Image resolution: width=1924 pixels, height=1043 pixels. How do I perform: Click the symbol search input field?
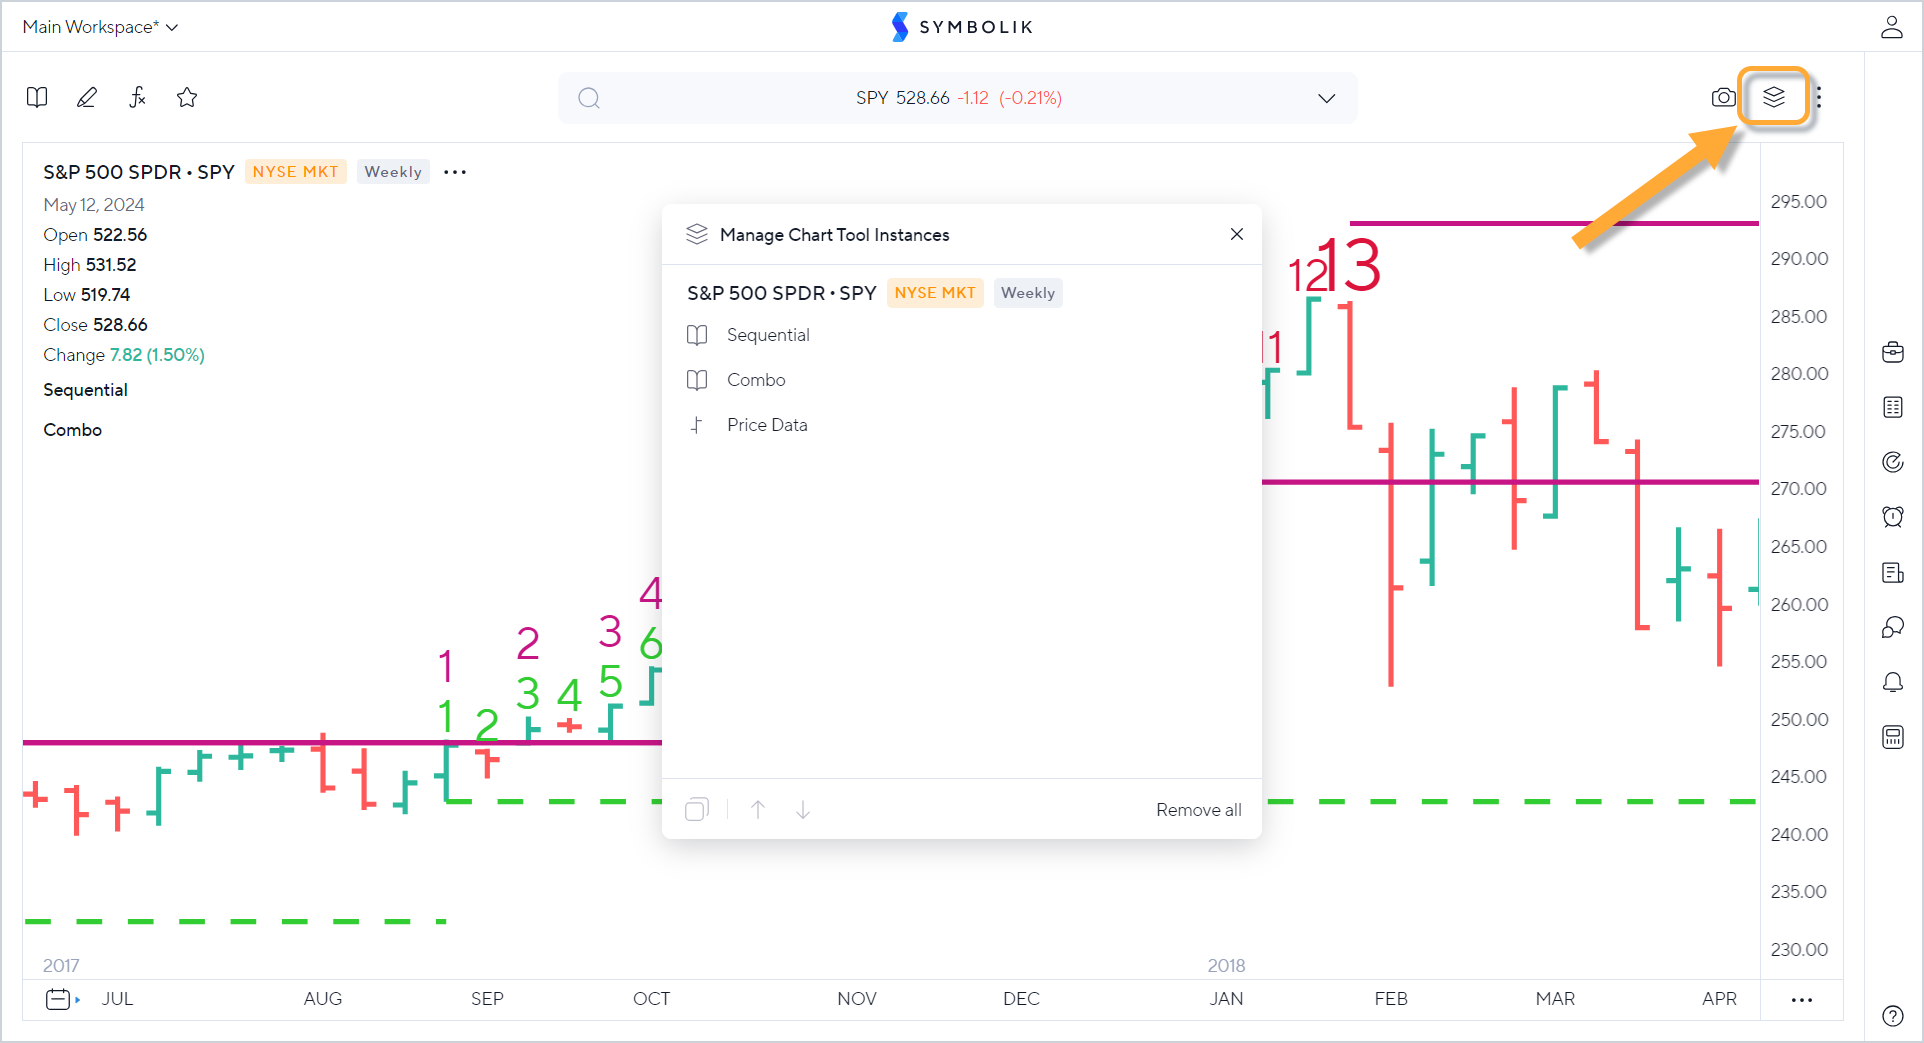click(x=958, y=98)
